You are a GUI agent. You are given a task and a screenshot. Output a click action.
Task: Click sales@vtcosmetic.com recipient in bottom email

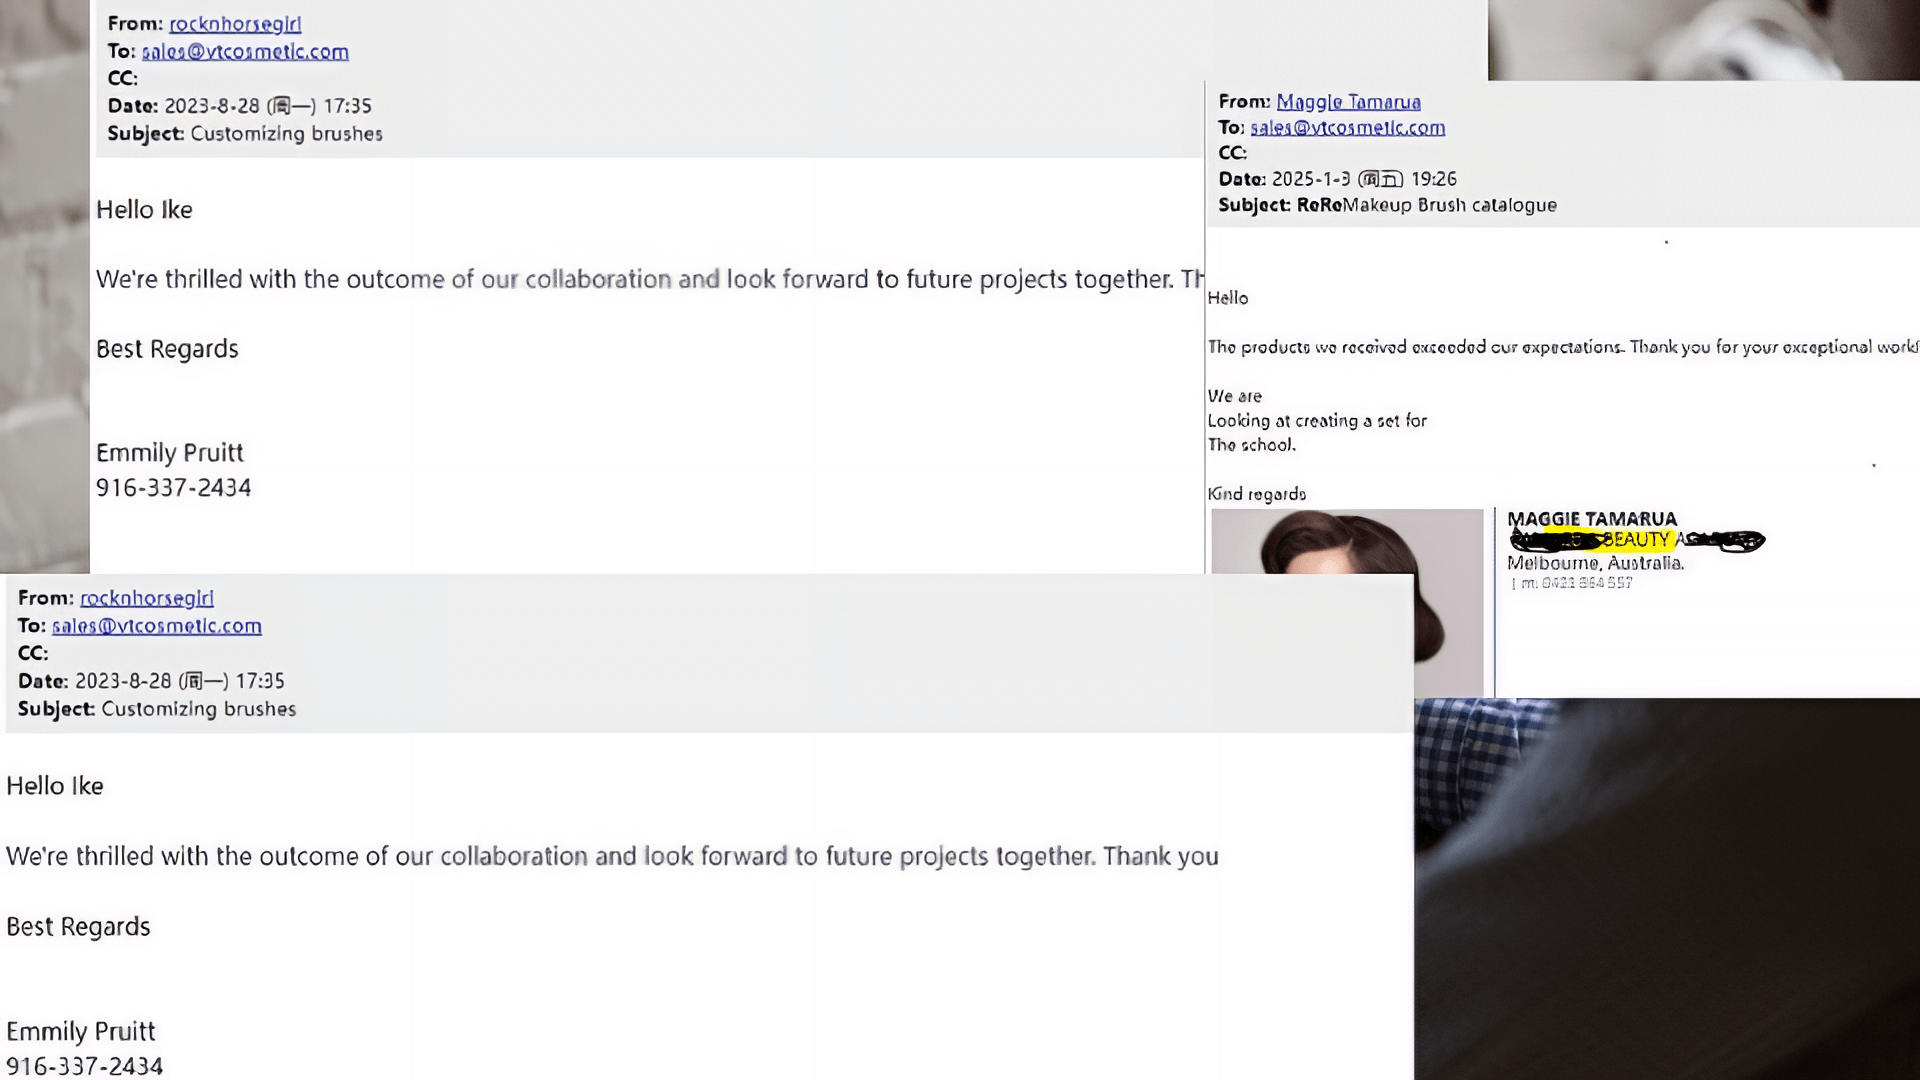[157, 626]
